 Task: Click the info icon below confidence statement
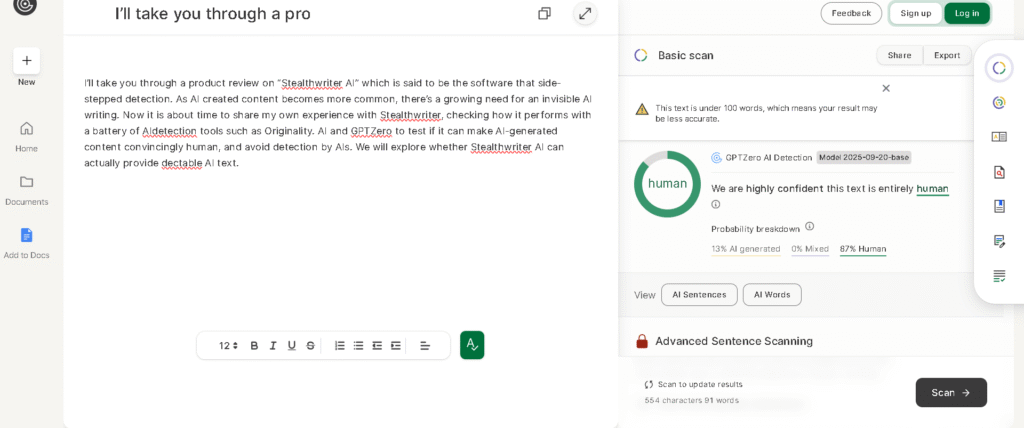715,205
